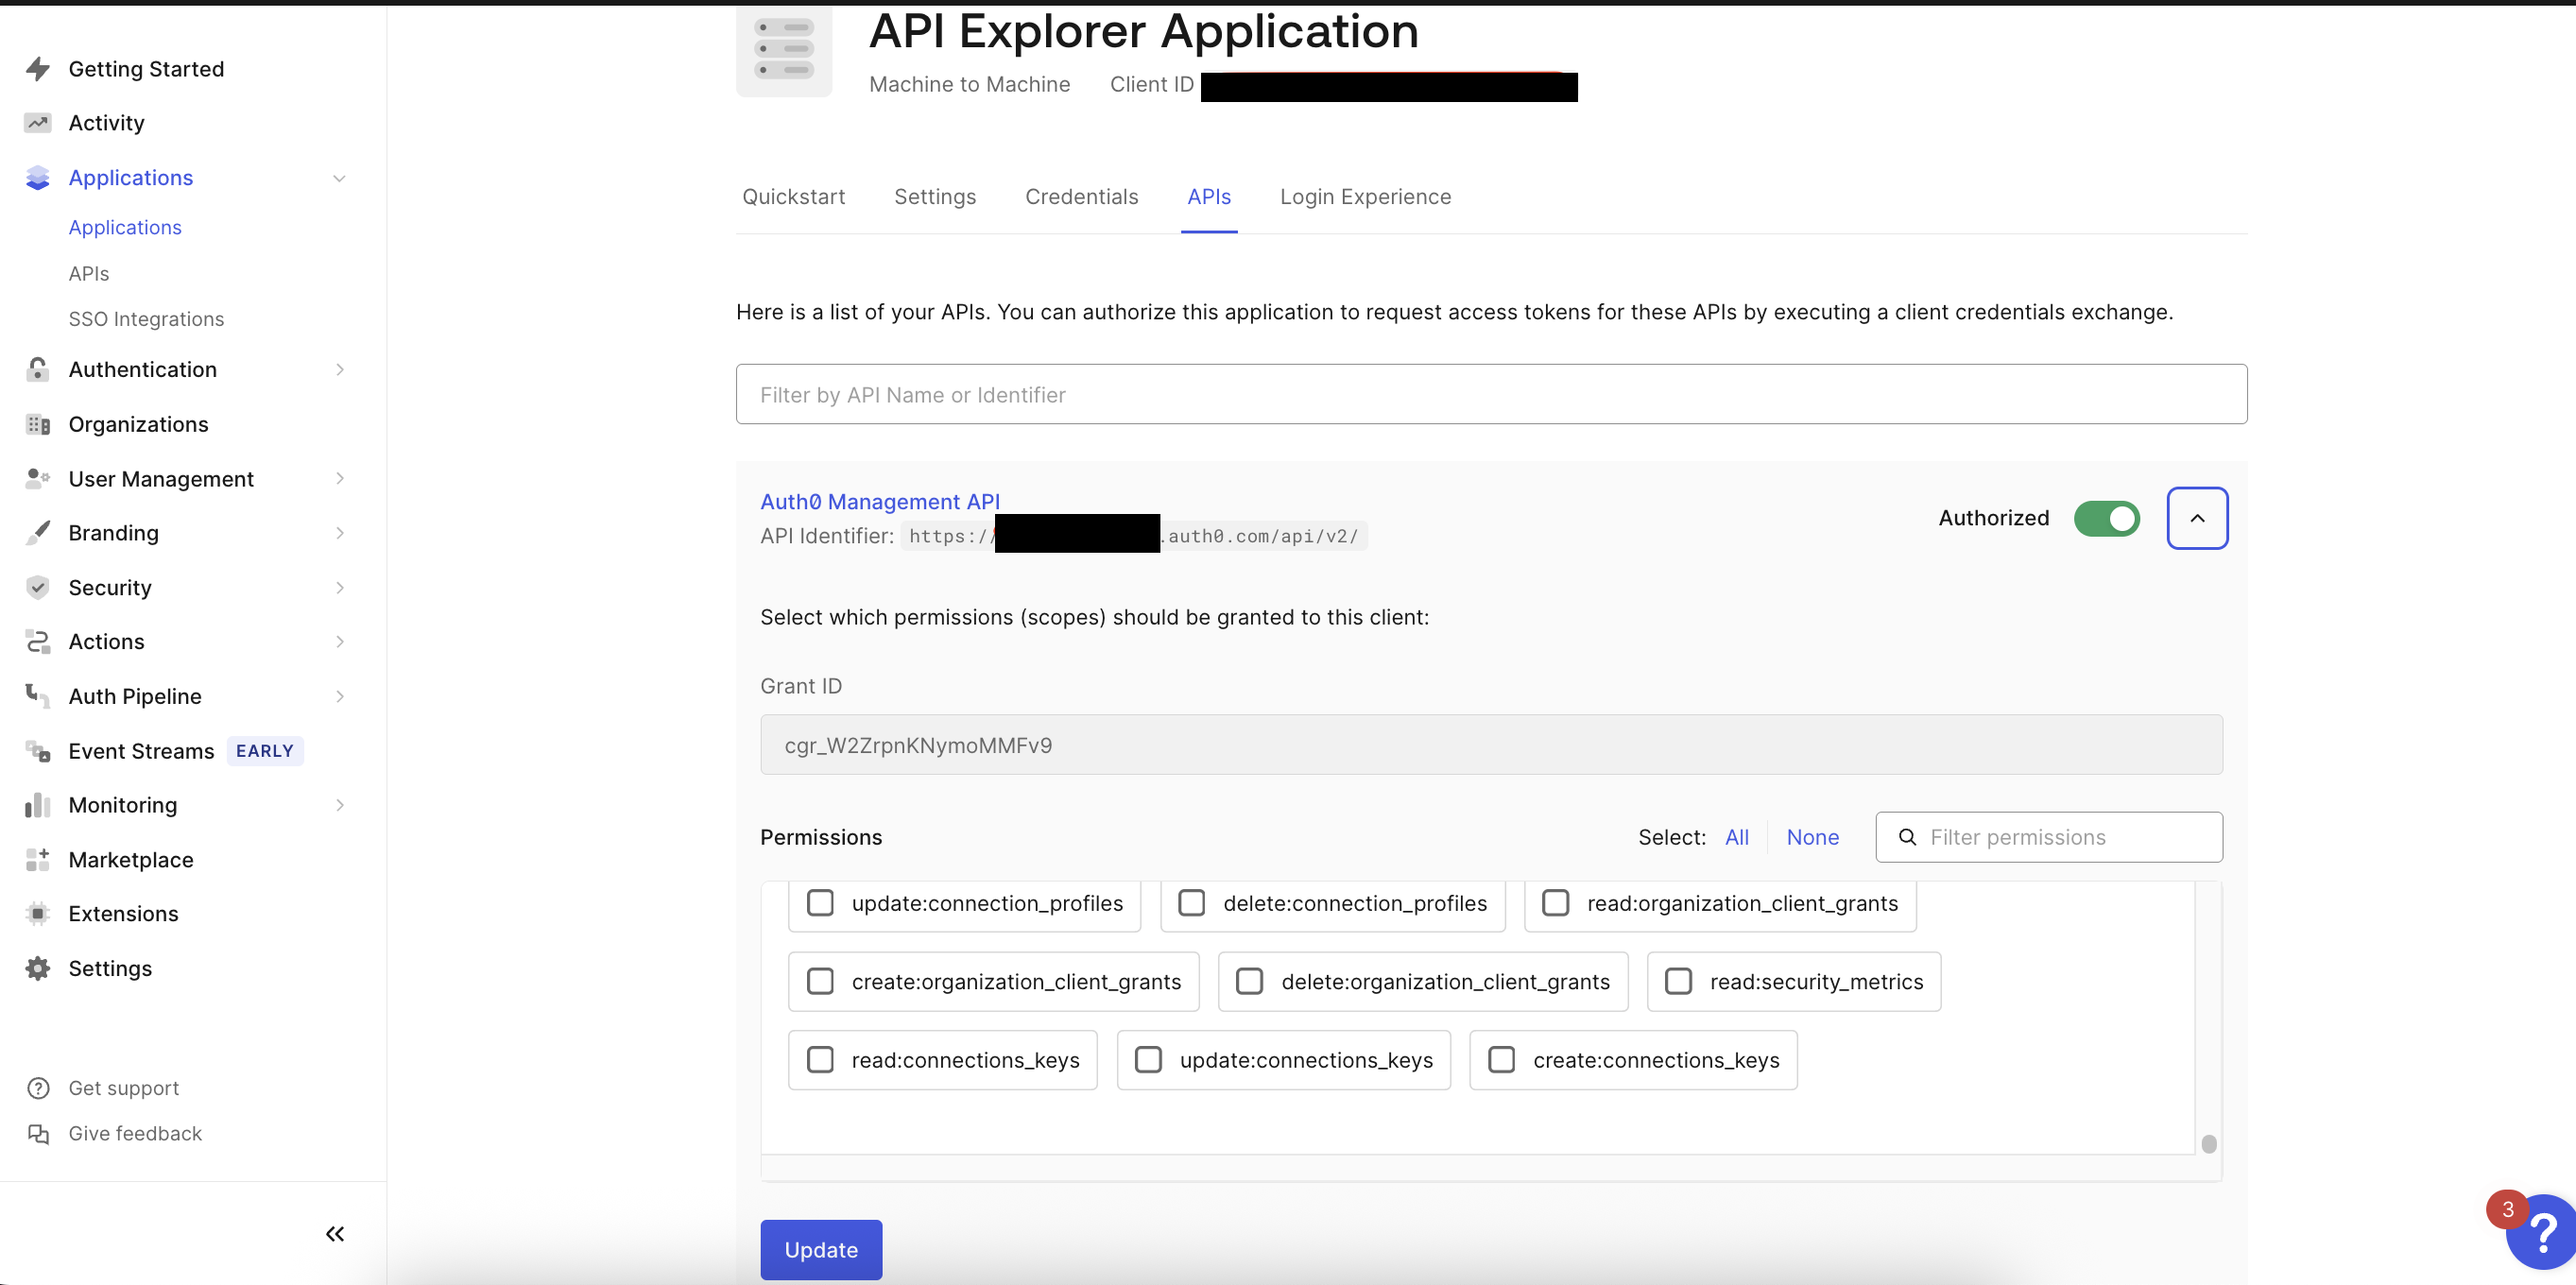Click the Give feedback chat icon

click(38, 1133)
